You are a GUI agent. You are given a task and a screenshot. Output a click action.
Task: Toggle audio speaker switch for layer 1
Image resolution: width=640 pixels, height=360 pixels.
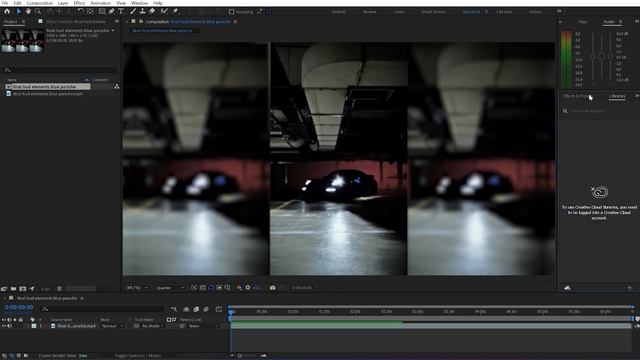point(9,326)
